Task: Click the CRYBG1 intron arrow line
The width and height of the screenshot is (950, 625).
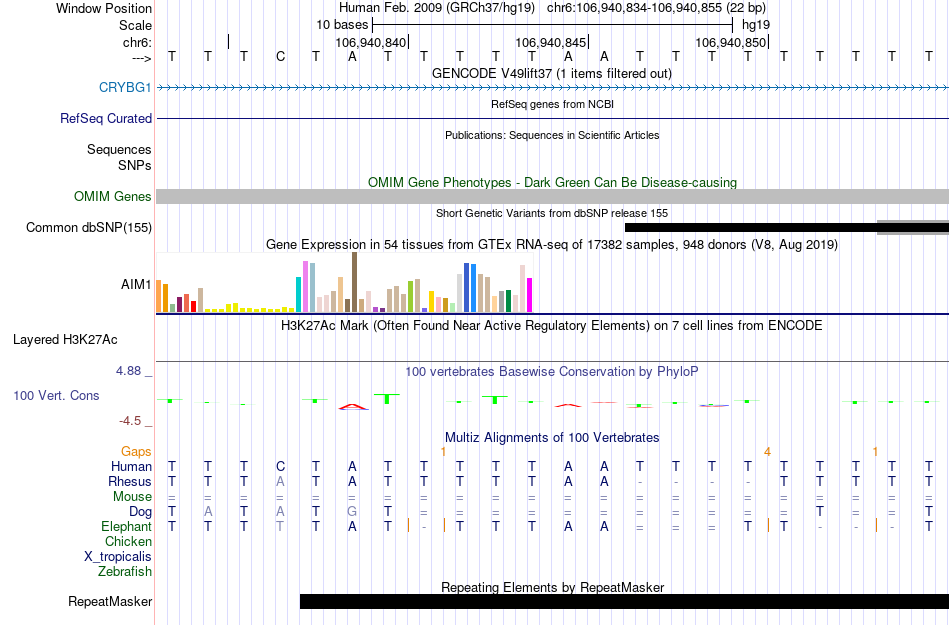Action: click(553, 88)
